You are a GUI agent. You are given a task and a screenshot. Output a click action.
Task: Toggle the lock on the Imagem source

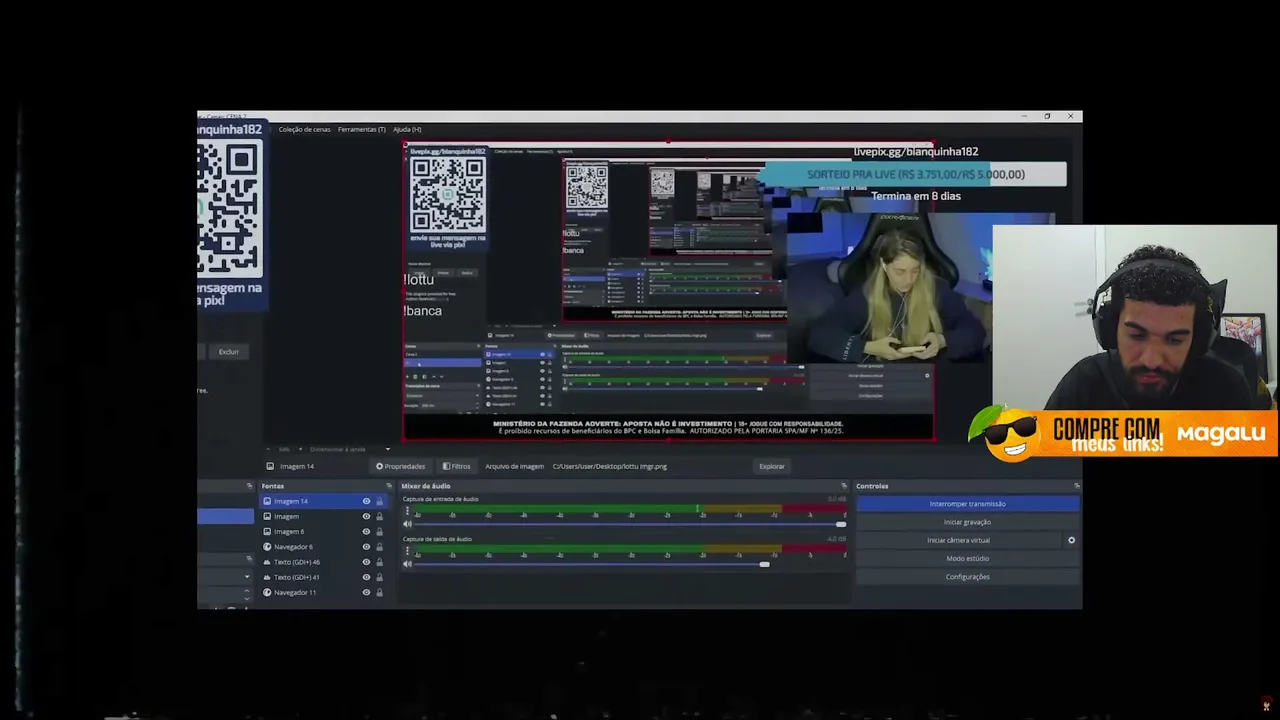379,516
